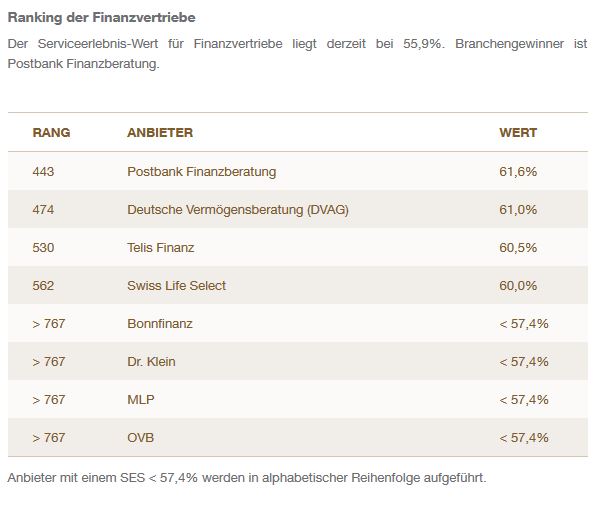Click the Dr. Klein provider entry
This screenshot has height=509, width=595.
point(151,361)
